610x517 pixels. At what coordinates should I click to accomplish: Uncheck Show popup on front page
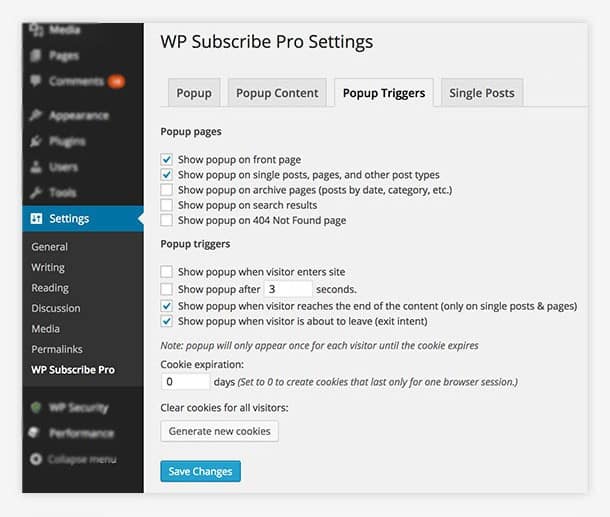pyautogui.click(x=167, y=159)
